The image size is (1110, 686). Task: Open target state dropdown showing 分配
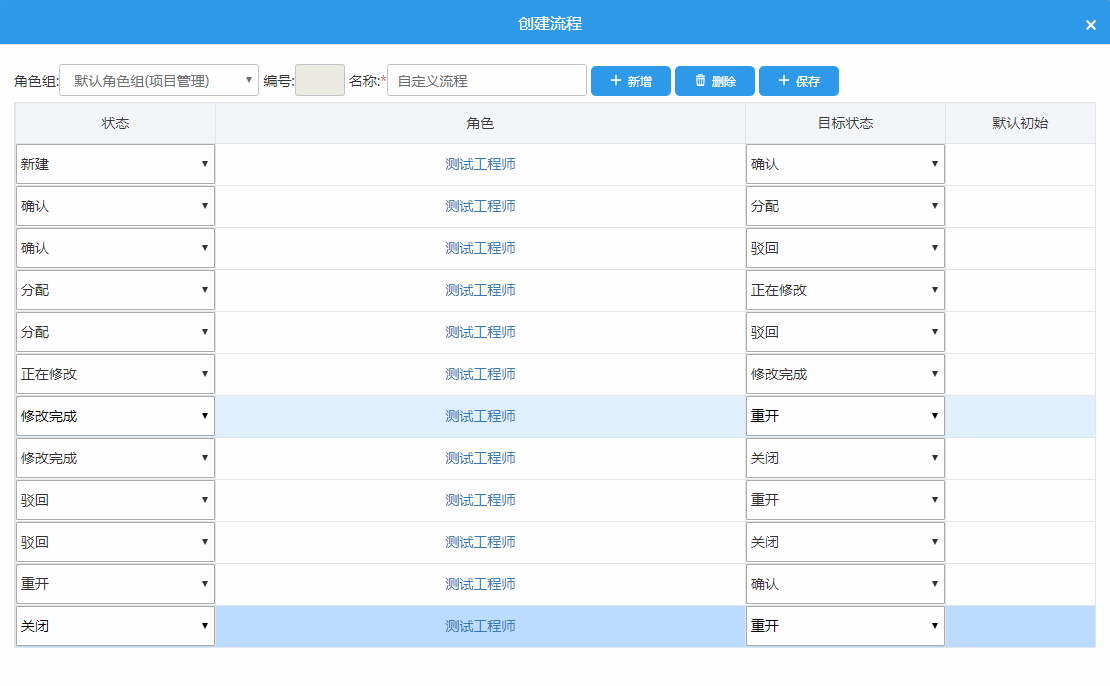[x=845, y=206]
